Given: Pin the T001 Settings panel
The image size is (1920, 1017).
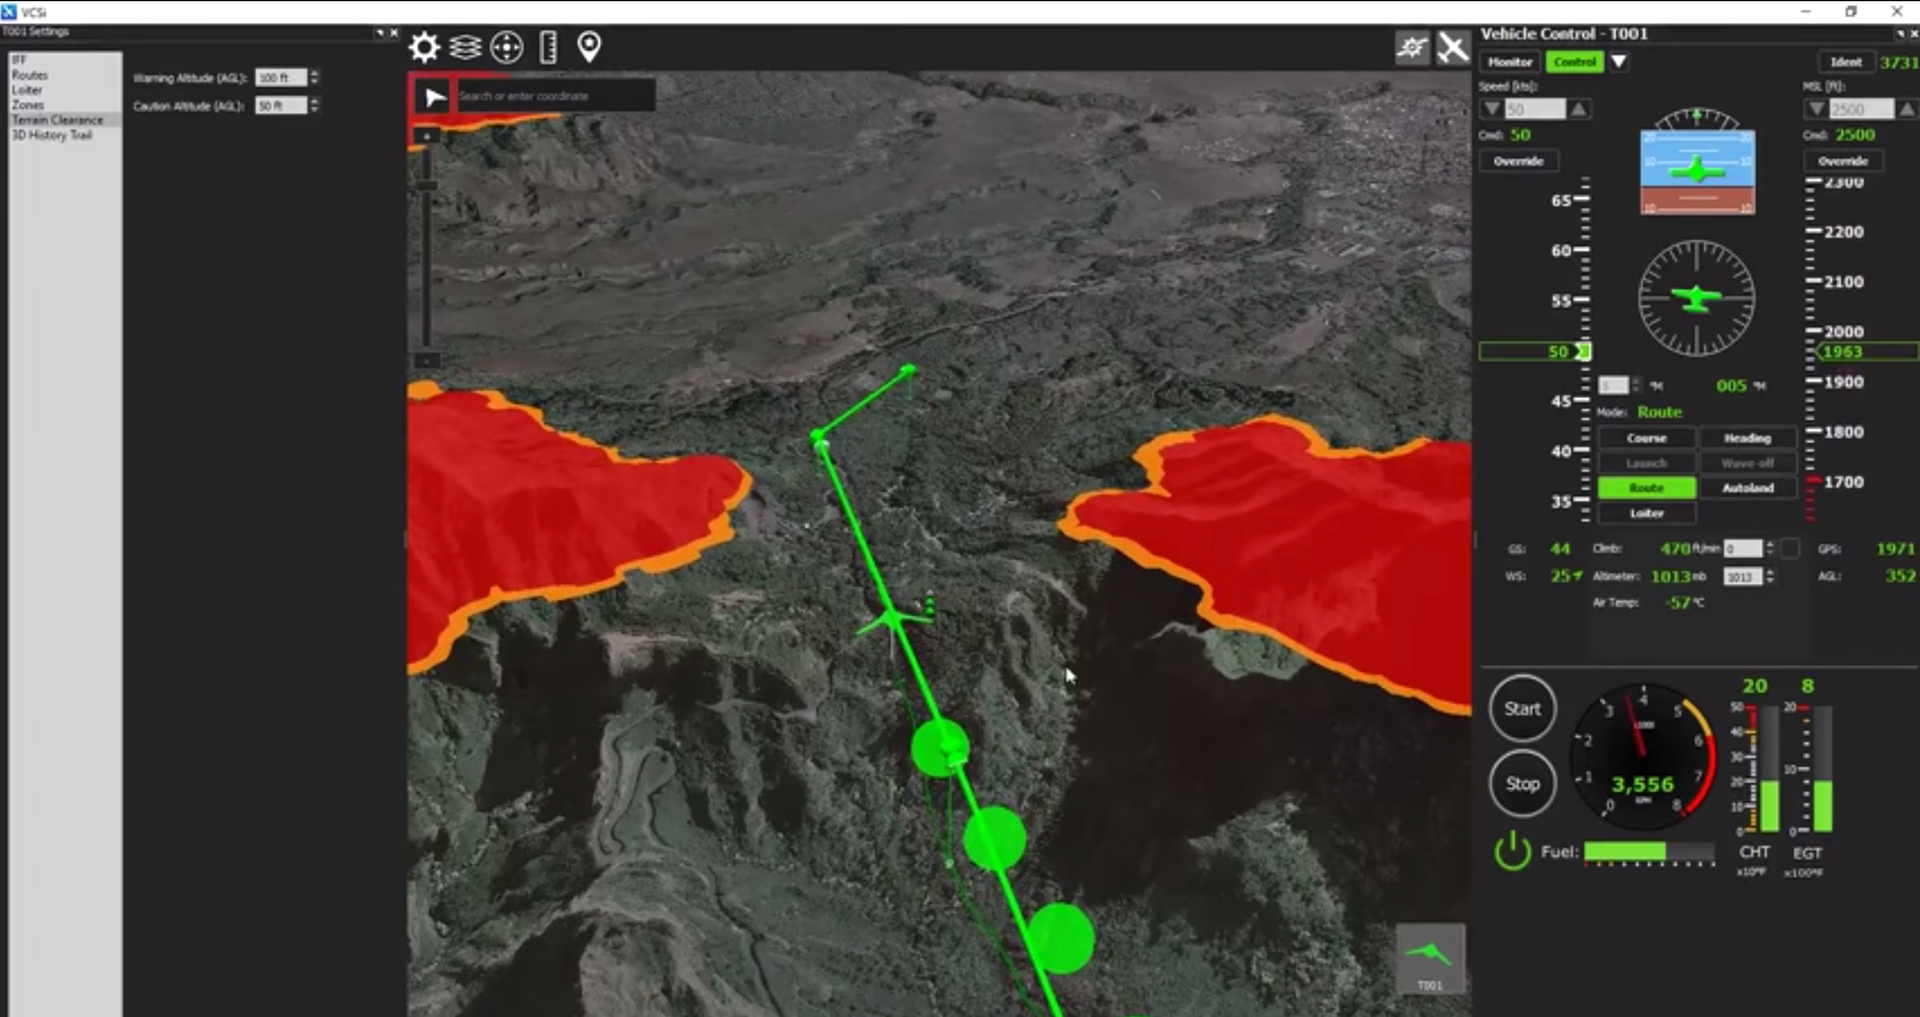Looking at the screenshot, I should tap(380, 33).
